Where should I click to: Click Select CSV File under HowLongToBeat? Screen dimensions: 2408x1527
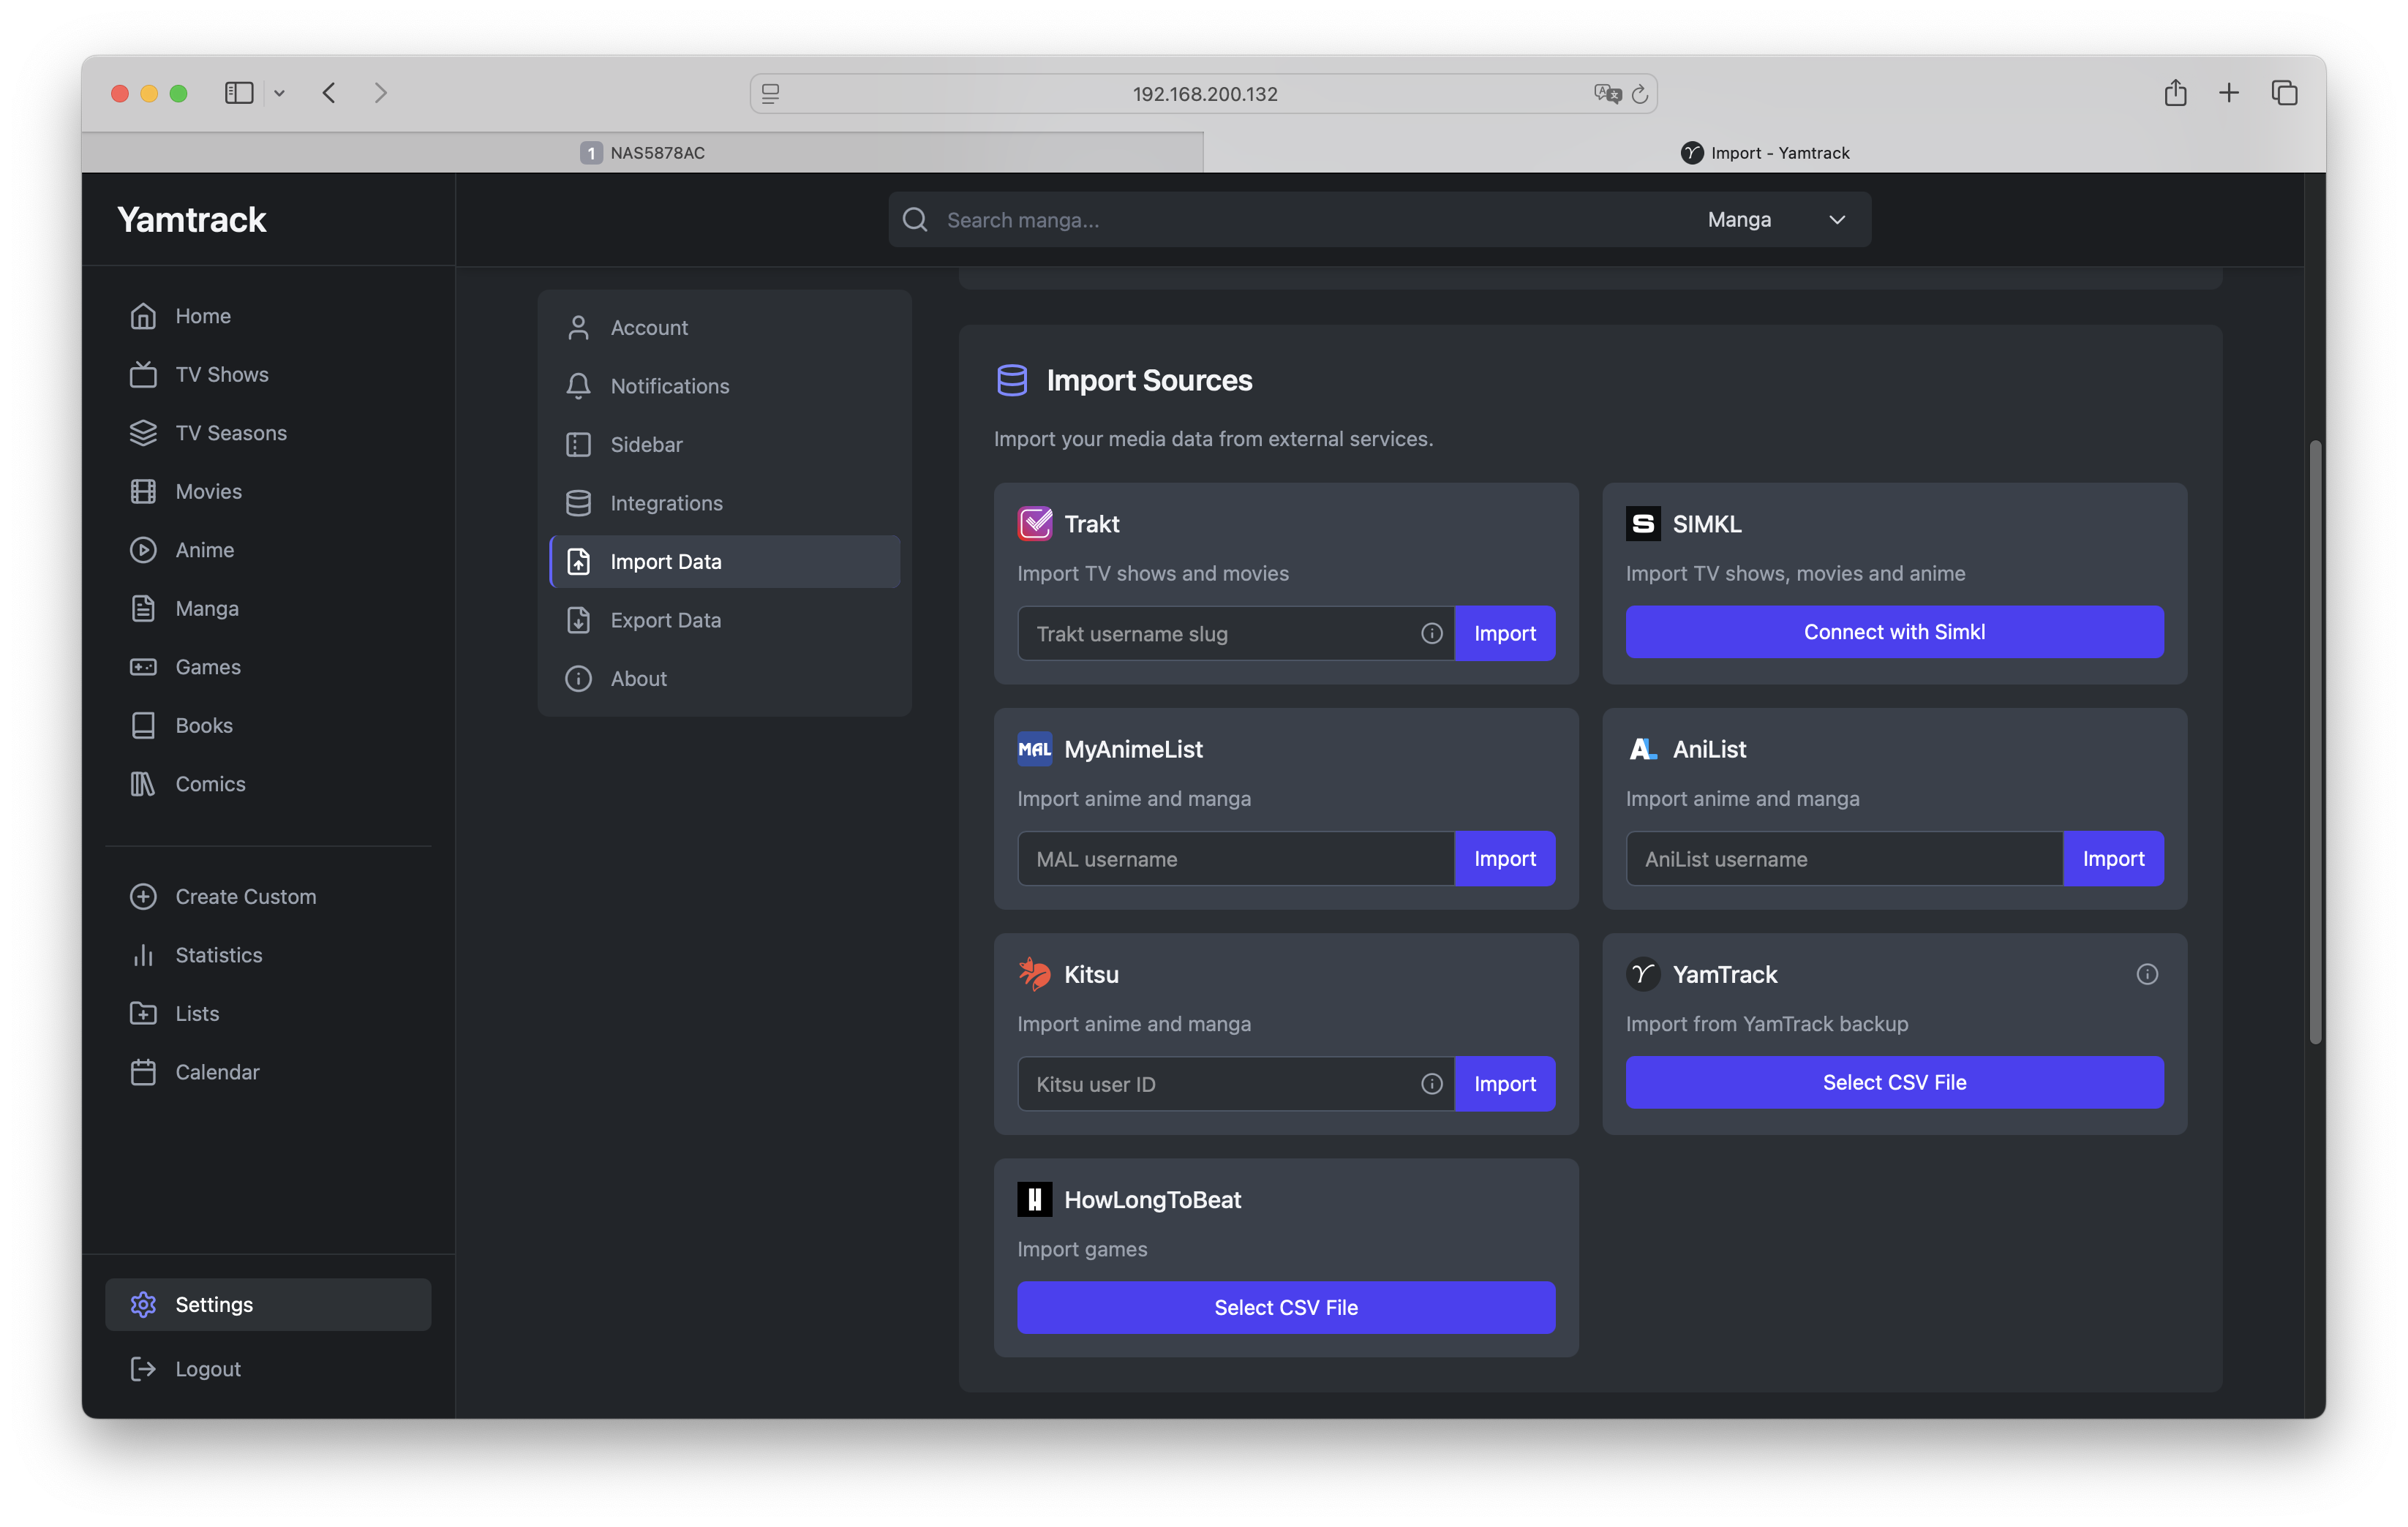[1285, 1307]
